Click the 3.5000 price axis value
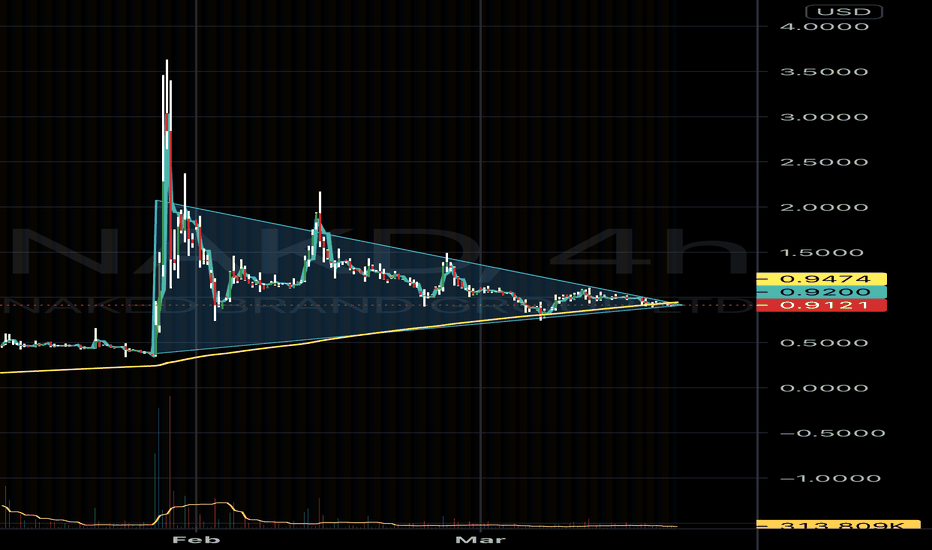 (824, 72)
